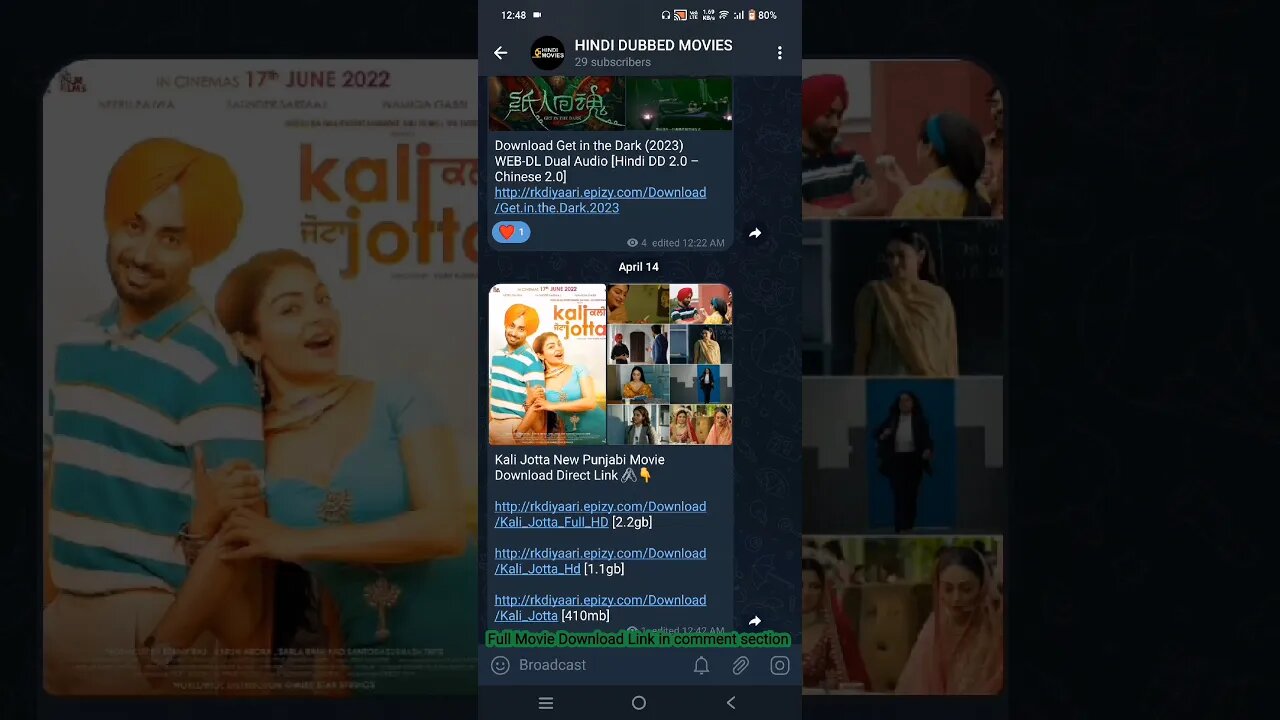Screen dimensions: 1280x720
Task: Open Get.in.the.Dark.2023 download link
Action: pos(600,200)
